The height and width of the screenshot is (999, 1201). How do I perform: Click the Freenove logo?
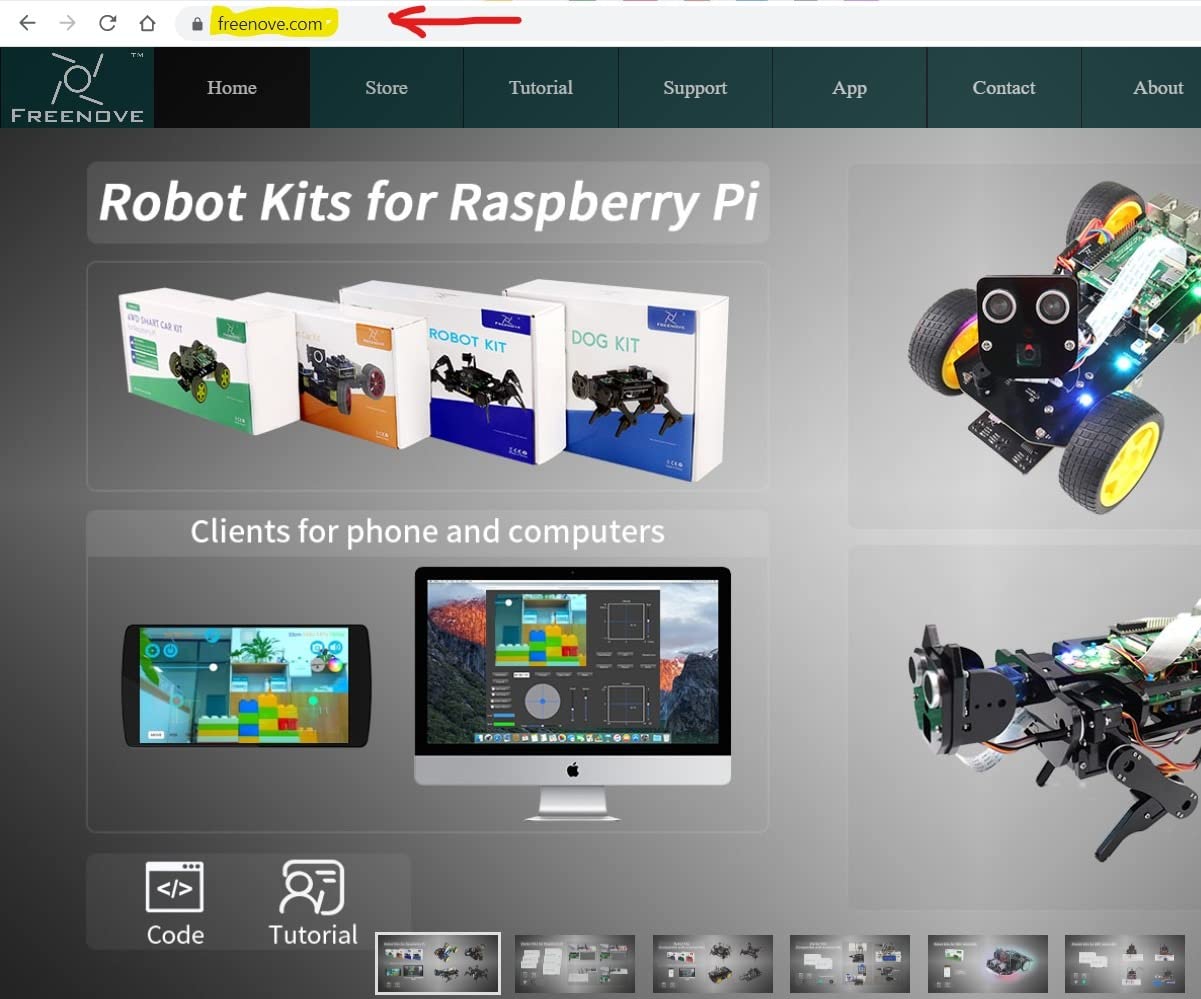point(77,88)
